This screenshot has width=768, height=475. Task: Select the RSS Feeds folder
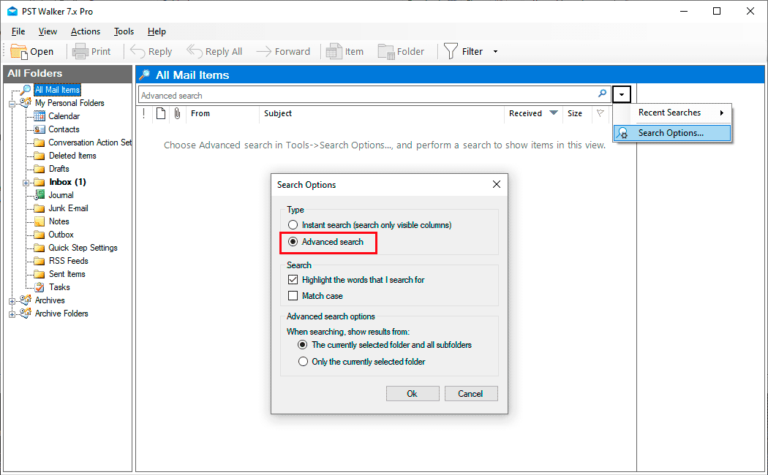[68, 261]
